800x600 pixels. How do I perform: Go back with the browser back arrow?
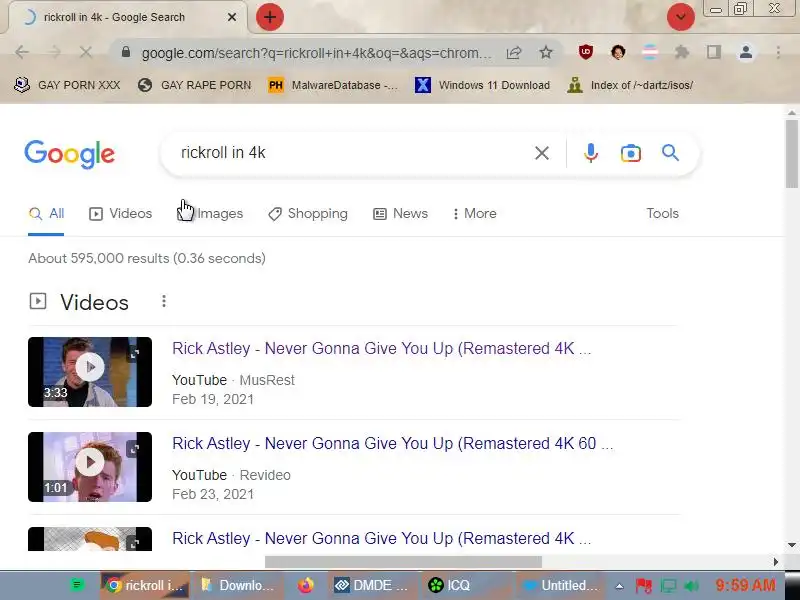22,52
